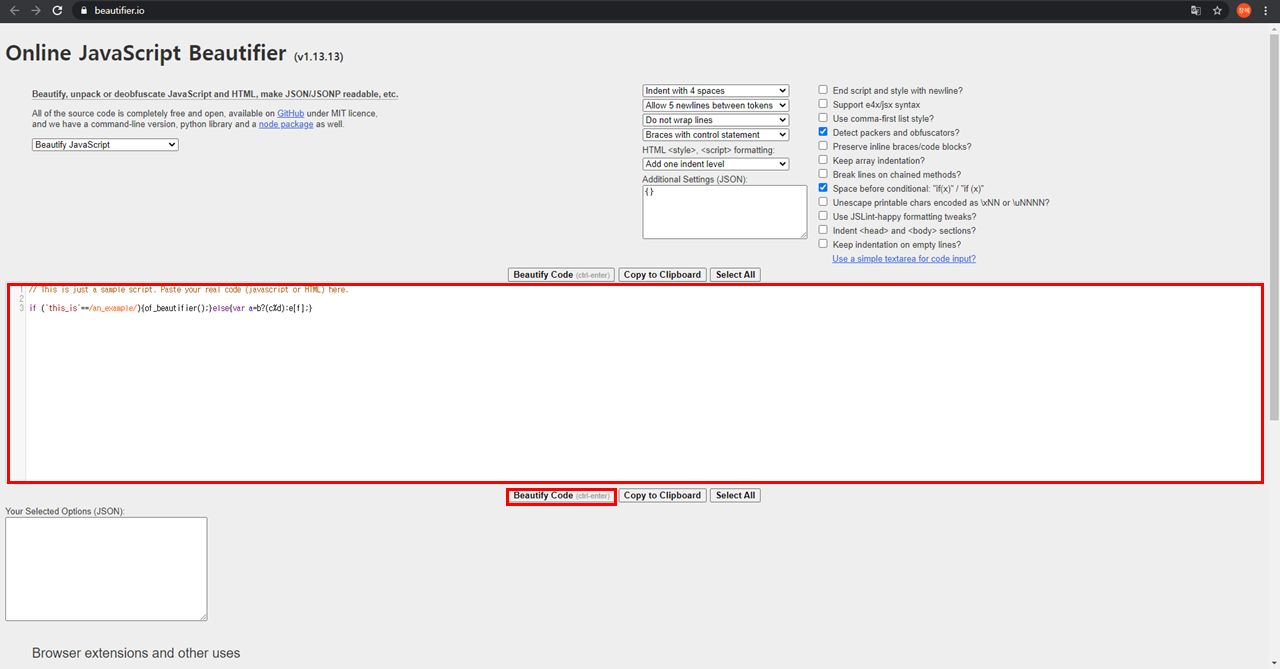The height and width of the screenshot is (669, 1280).
Task: Click top Beautify Code button
Action: 561,275
